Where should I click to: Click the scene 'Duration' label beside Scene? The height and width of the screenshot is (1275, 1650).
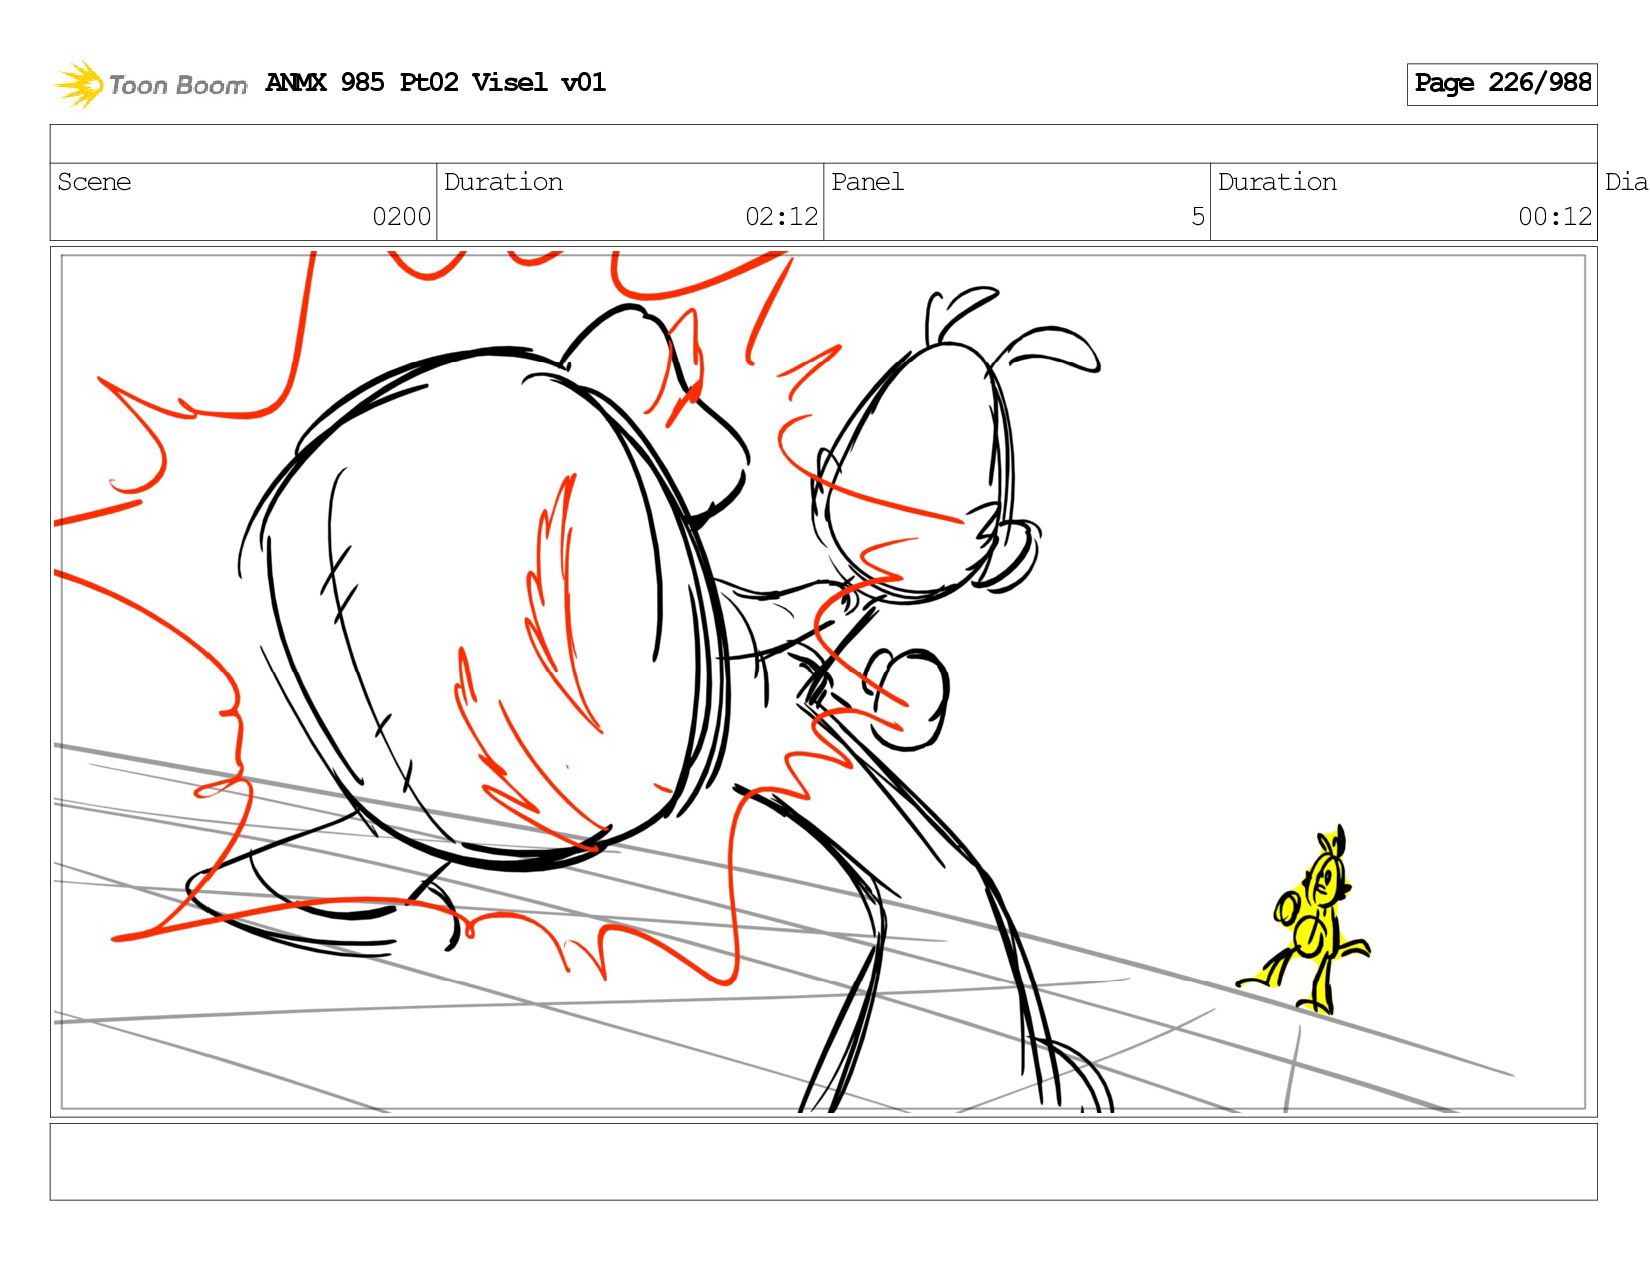503,182
